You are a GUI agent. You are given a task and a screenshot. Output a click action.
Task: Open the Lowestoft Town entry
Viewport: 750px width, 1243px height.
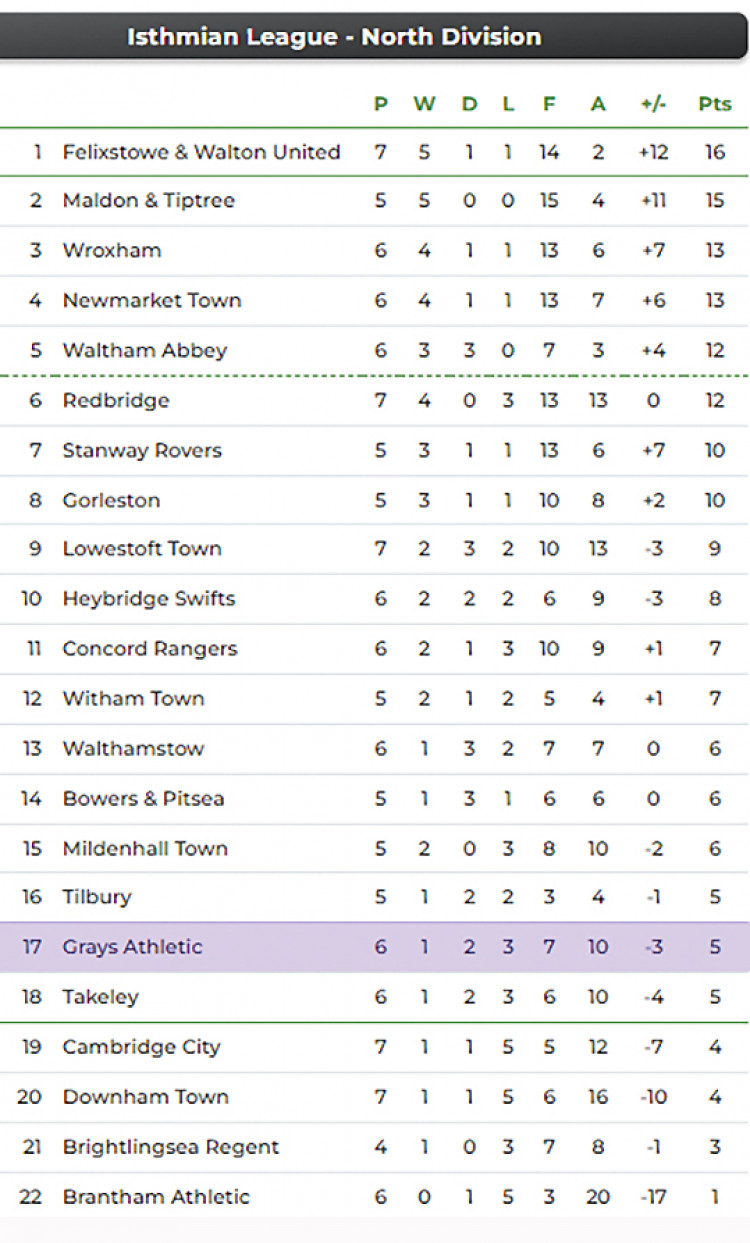click(141, 549)
